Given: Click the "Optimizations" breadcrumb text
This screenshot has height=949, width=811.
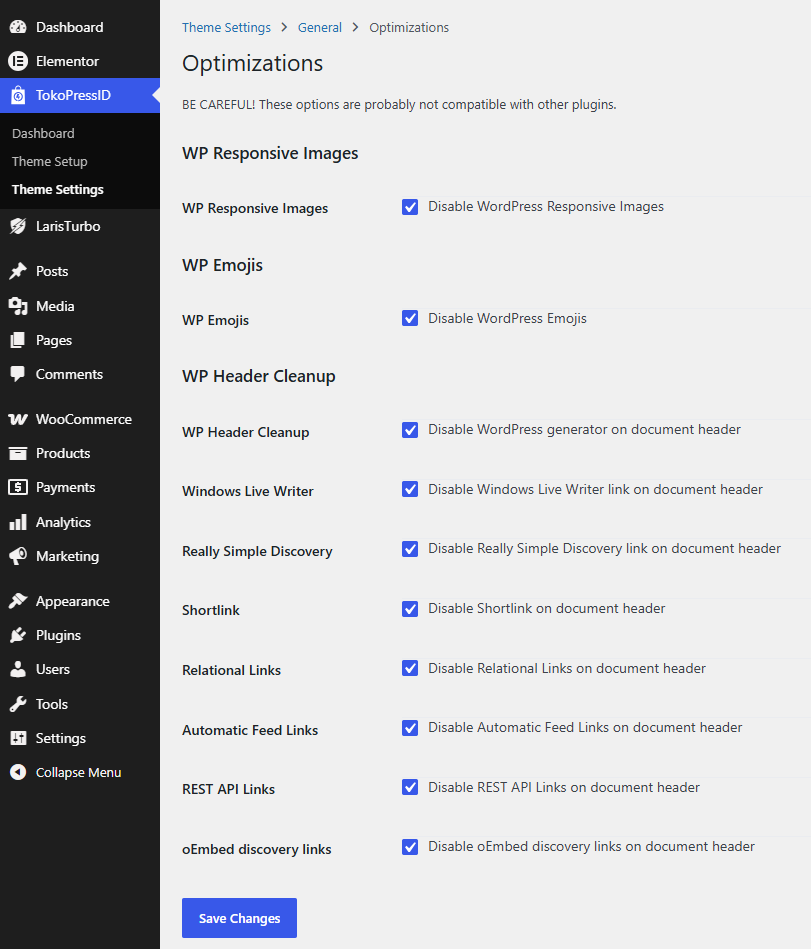Looking at the screenshot, I should tap(409, 27).
